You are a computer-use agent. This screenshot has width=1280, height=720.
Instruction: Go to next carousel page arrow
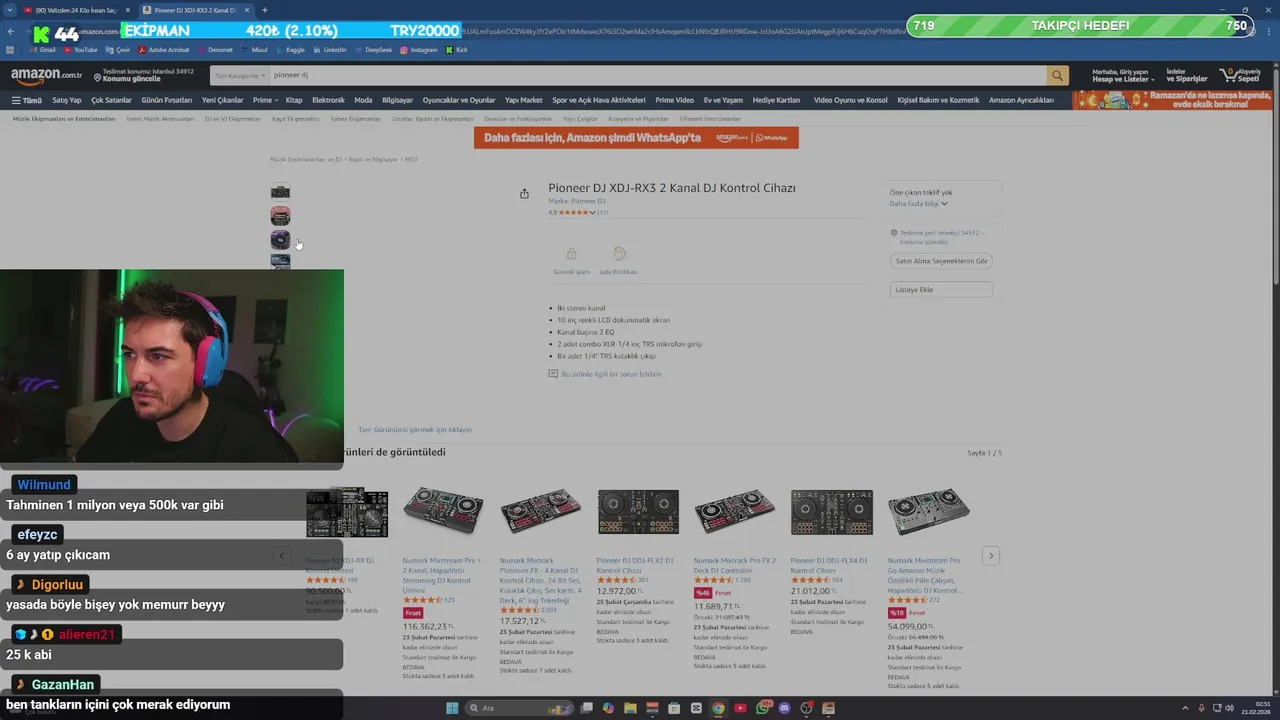coord(991,555)
